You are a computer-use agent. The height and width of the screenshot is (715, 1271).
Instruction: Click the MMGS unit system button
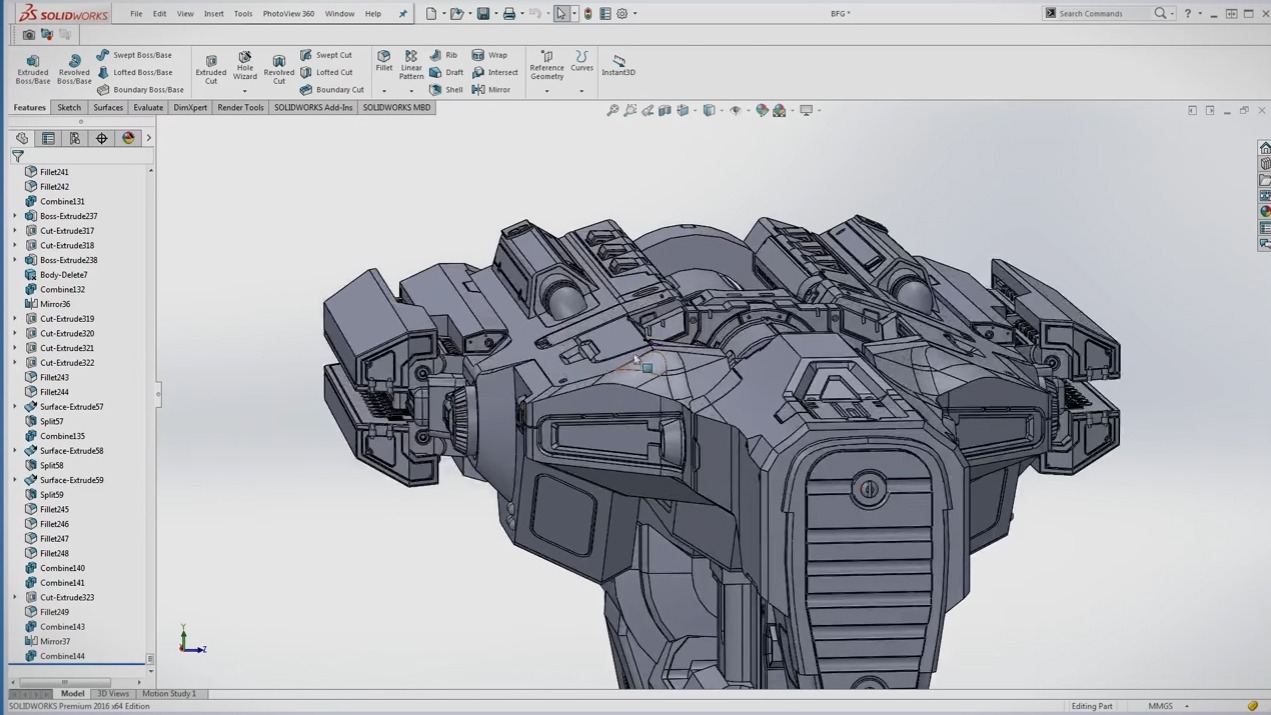point(1161,706)
